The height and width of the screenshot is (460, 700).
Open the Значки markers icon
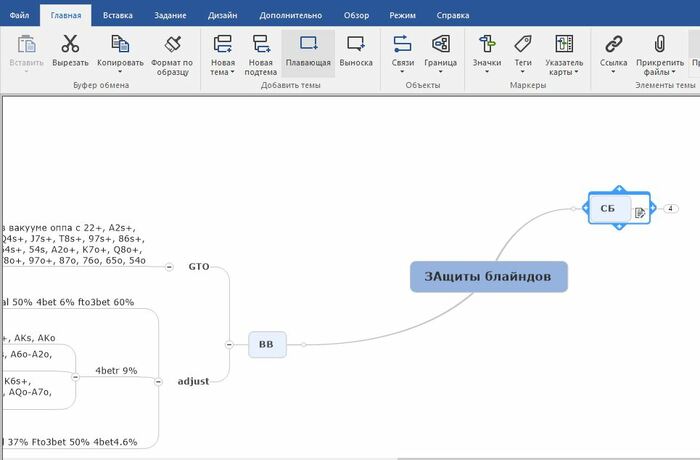click(487, 44)
